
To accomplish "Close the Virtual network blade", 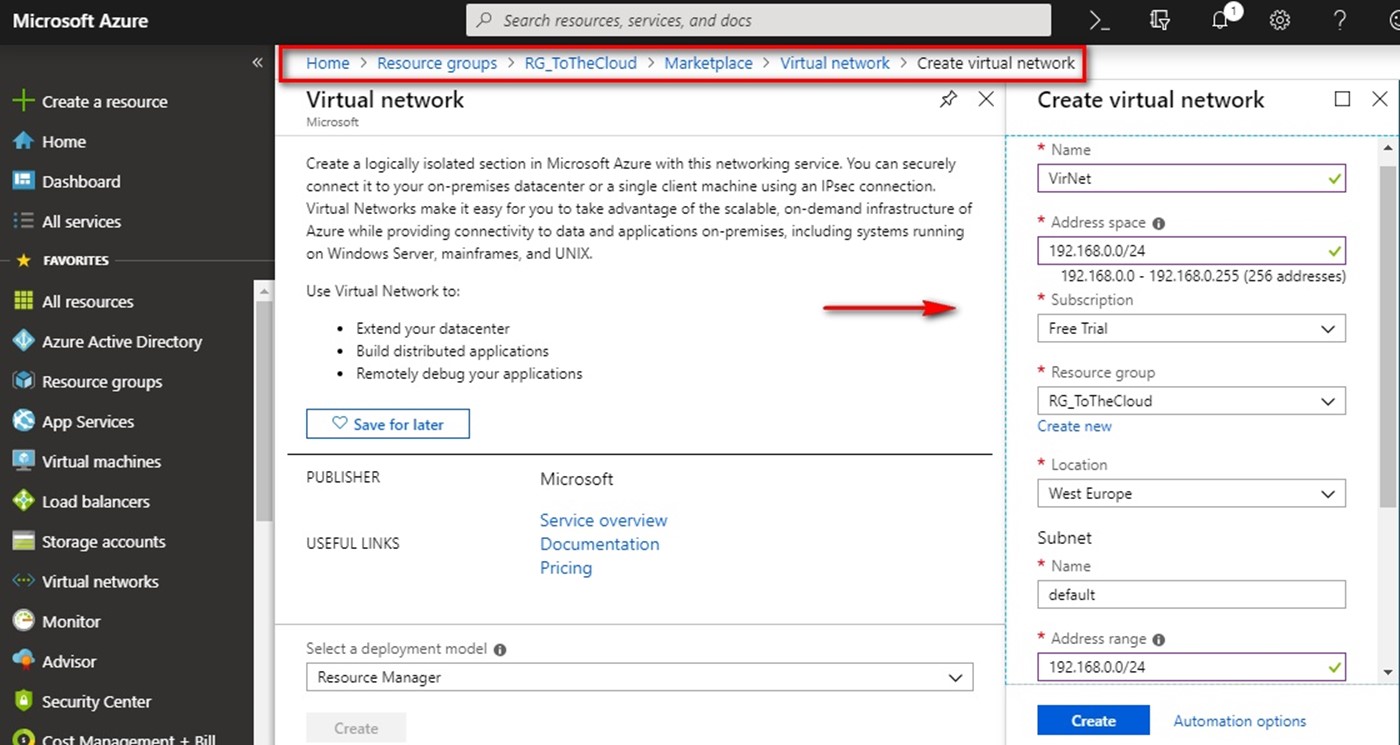I will (x=986, y=99).
